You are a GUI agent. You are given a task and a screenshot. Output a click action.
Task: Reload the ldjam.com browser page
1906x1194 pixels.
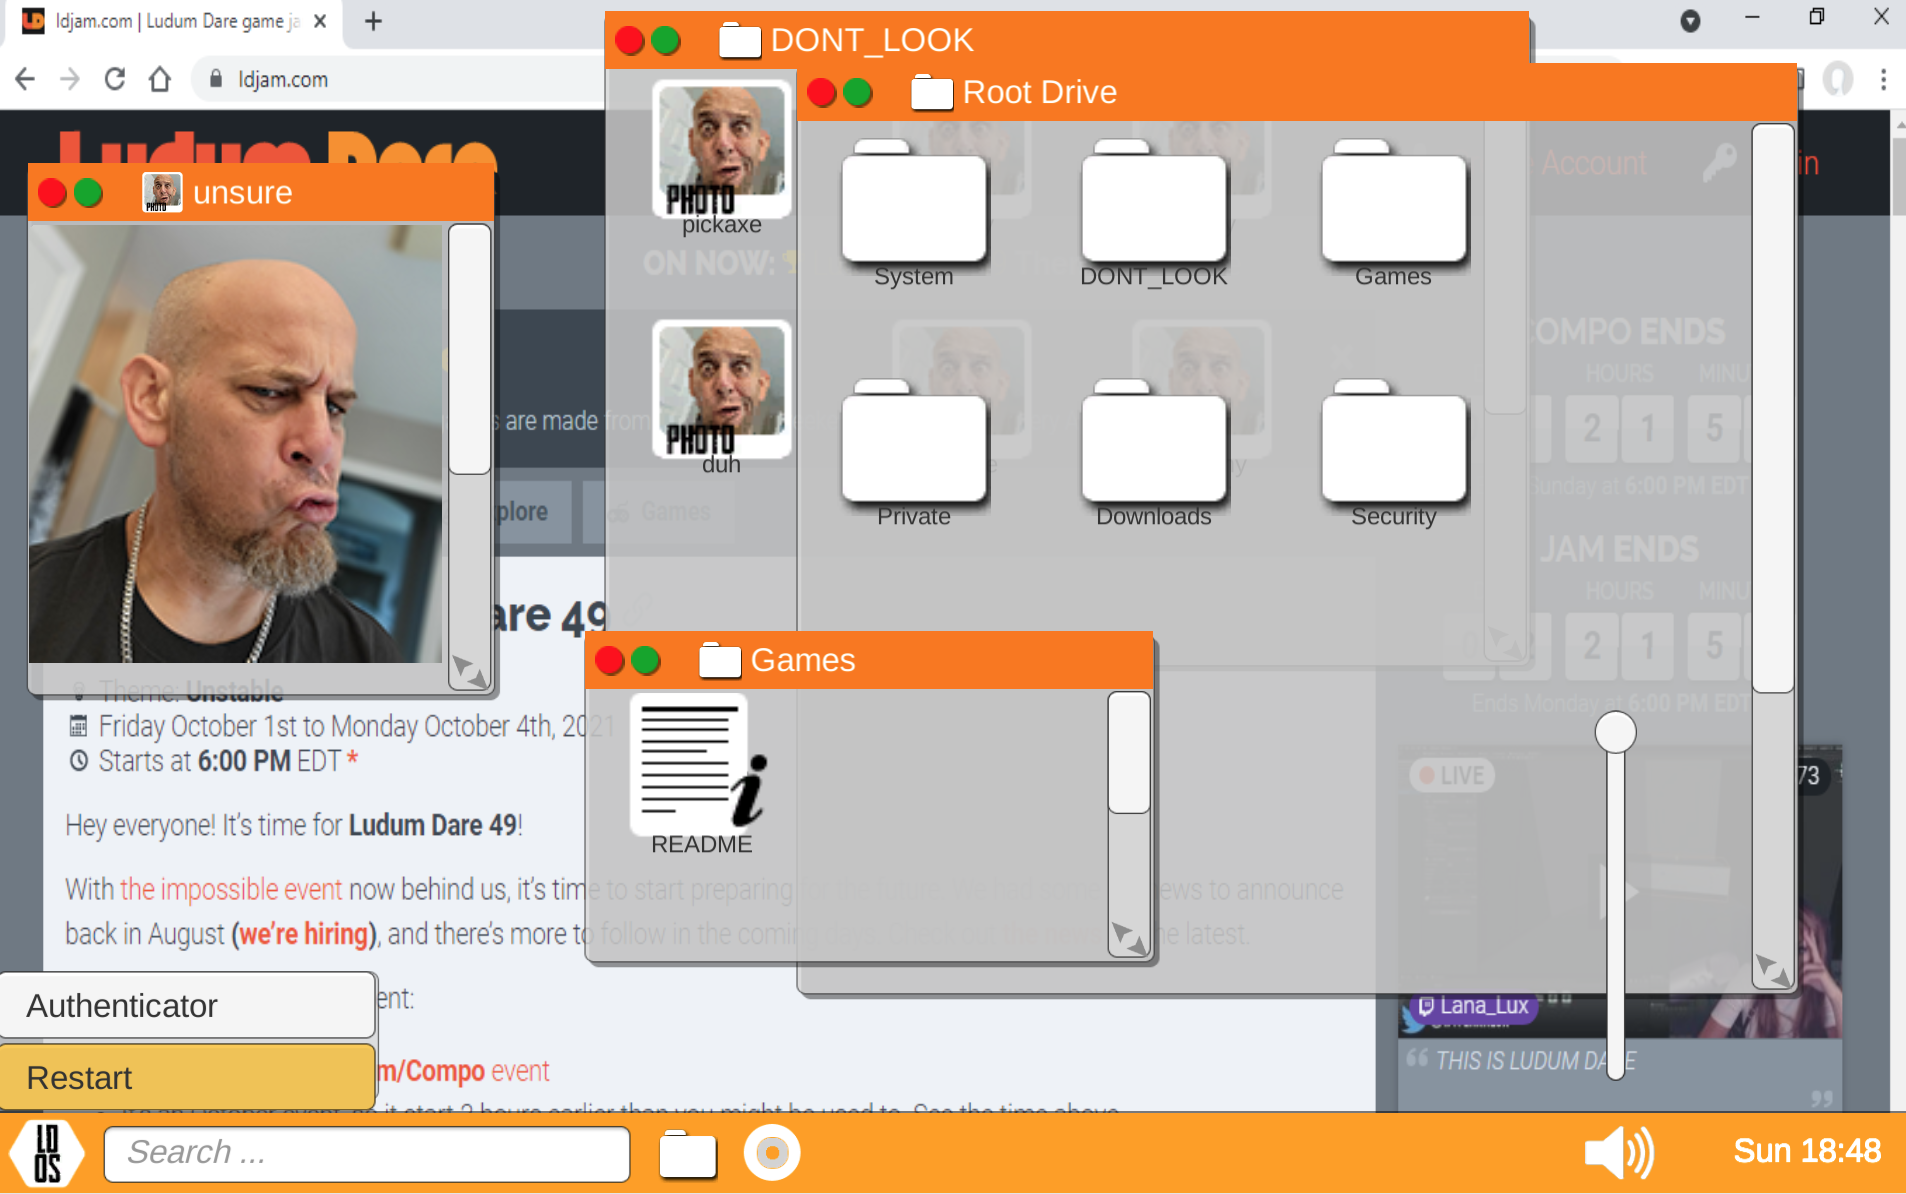click(115, 79)
